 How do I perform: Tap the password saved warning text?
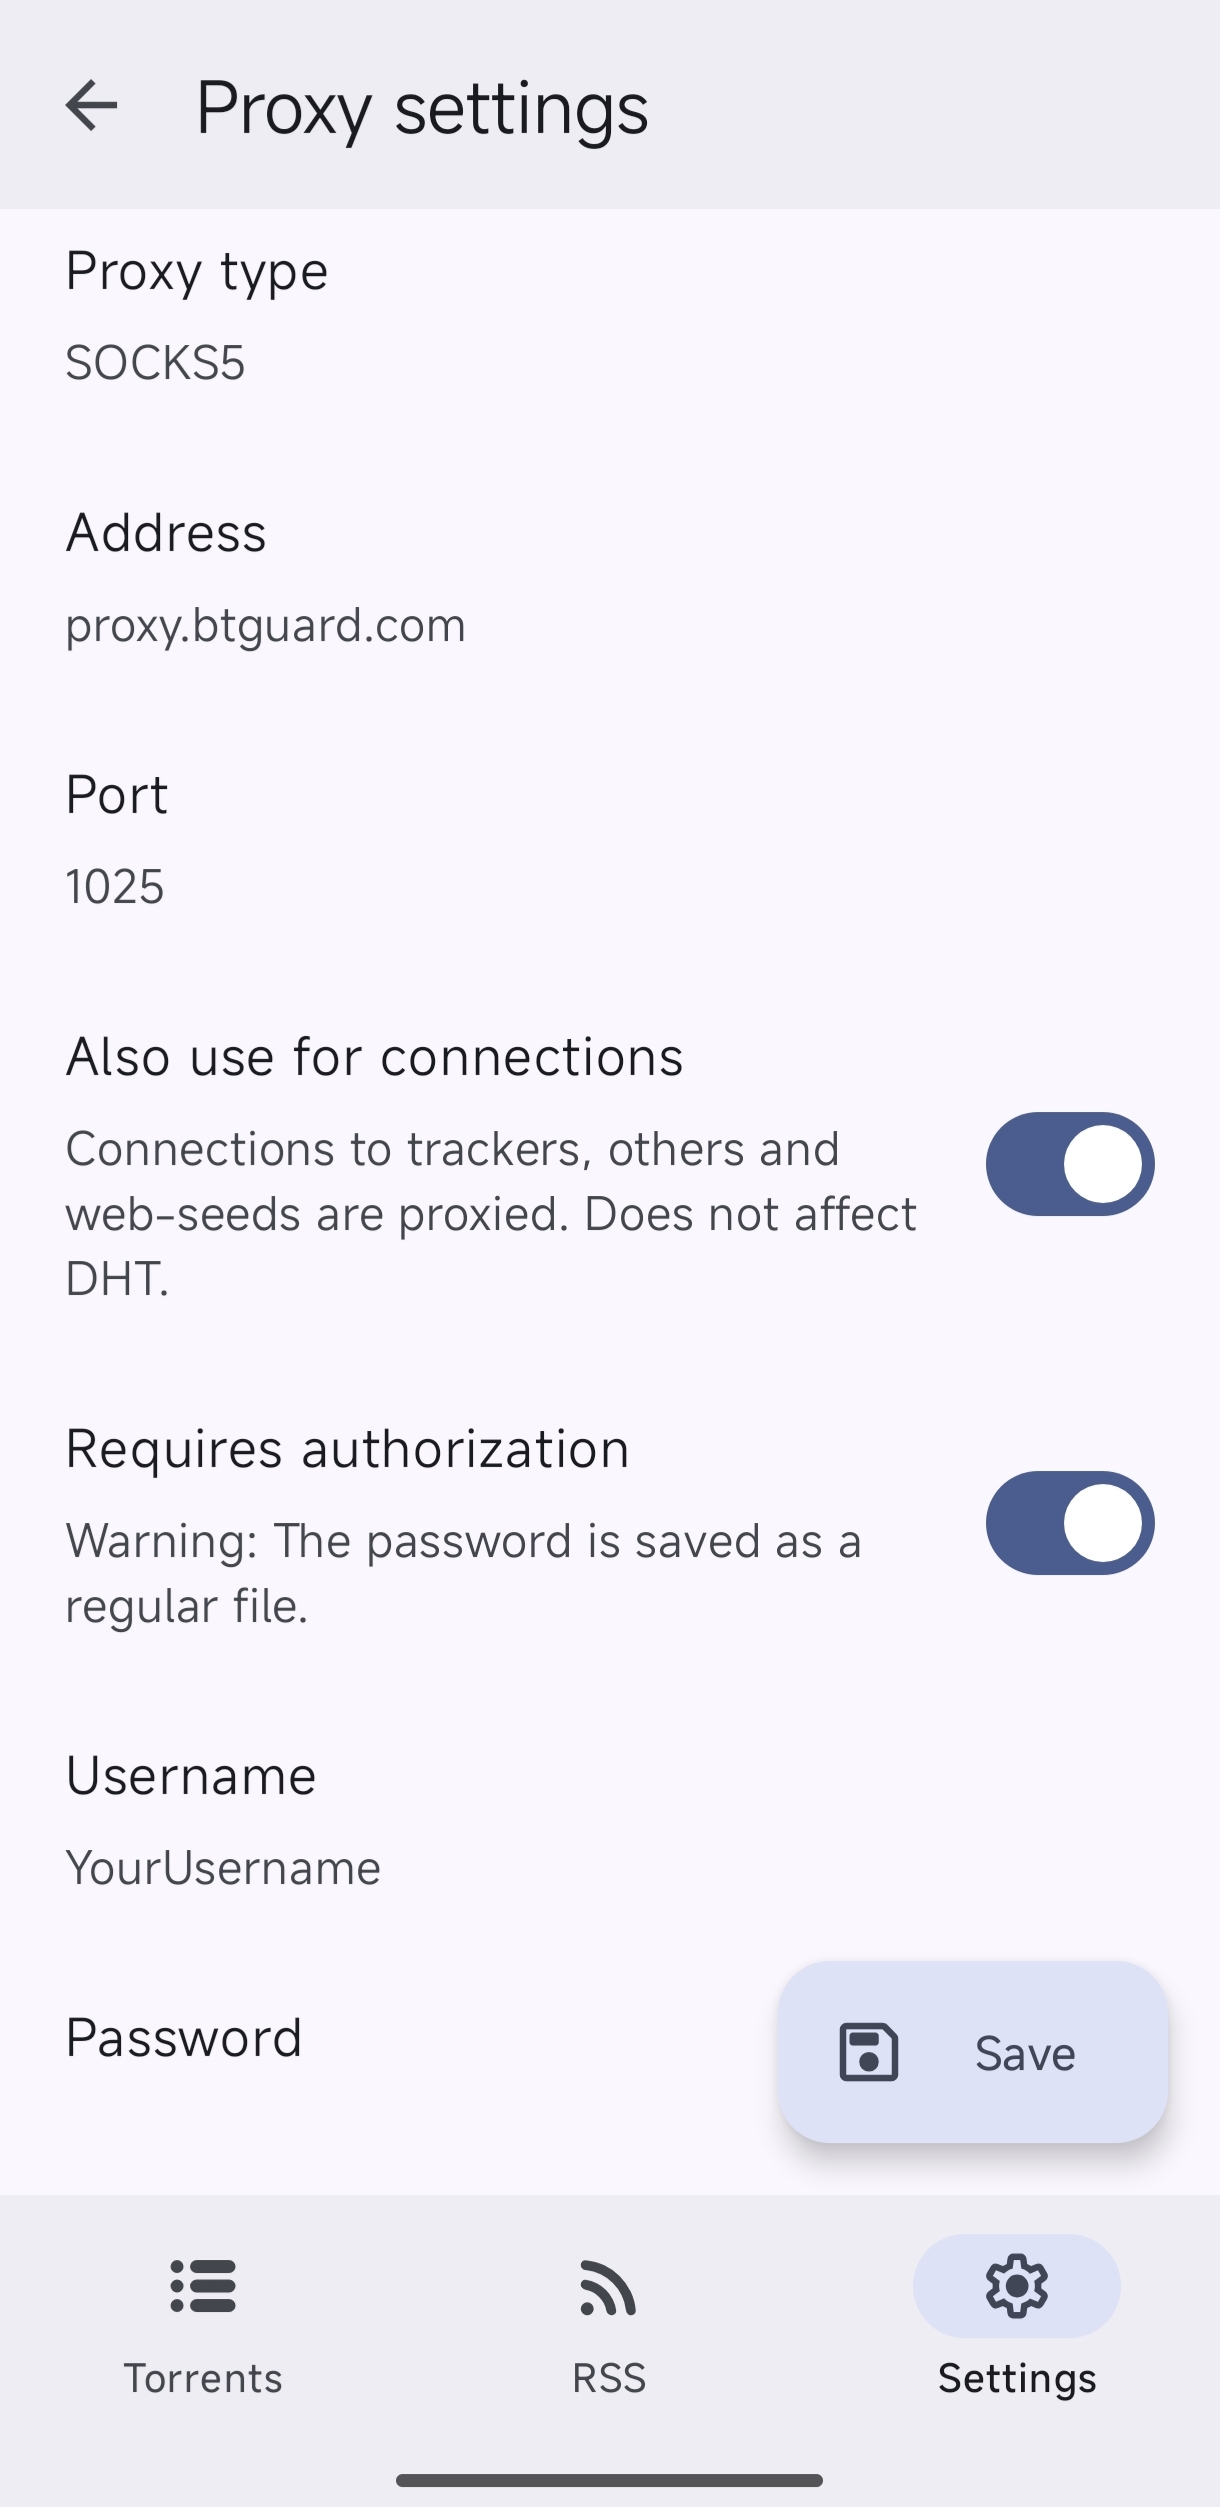463,1573
